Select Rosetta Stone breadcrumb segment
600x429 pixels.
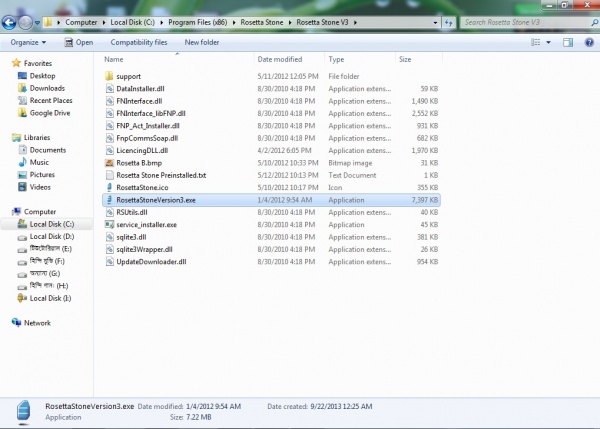click(x=262, y=23)
